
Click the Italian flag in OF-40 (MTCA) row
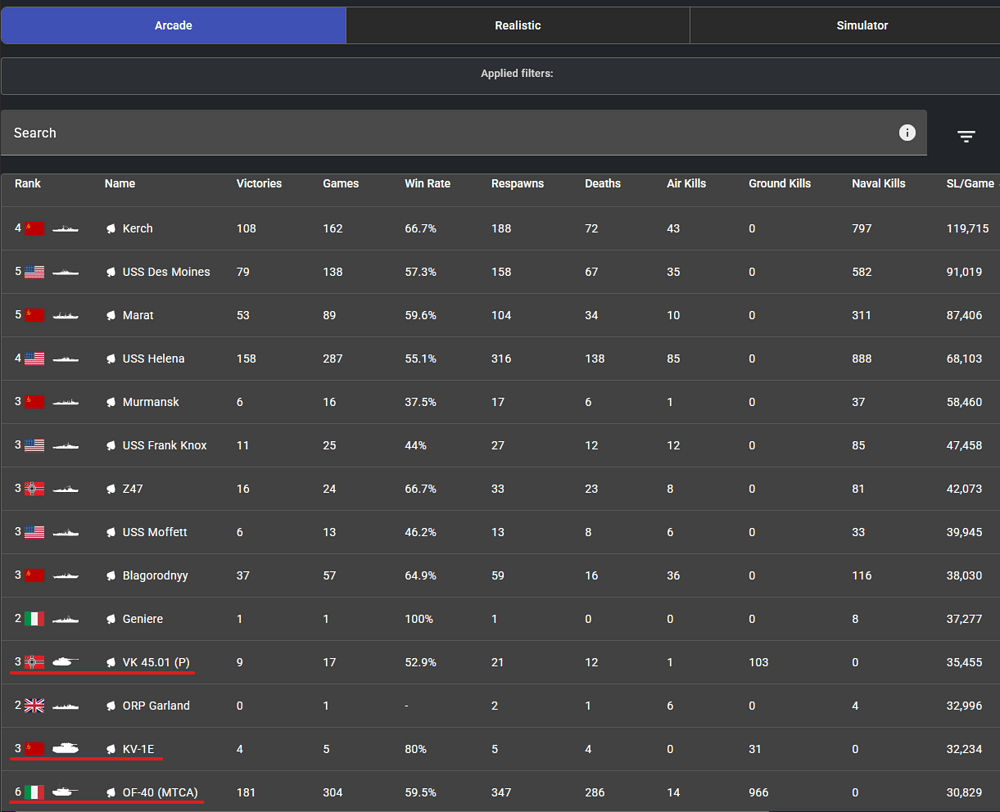coord(34,792)
